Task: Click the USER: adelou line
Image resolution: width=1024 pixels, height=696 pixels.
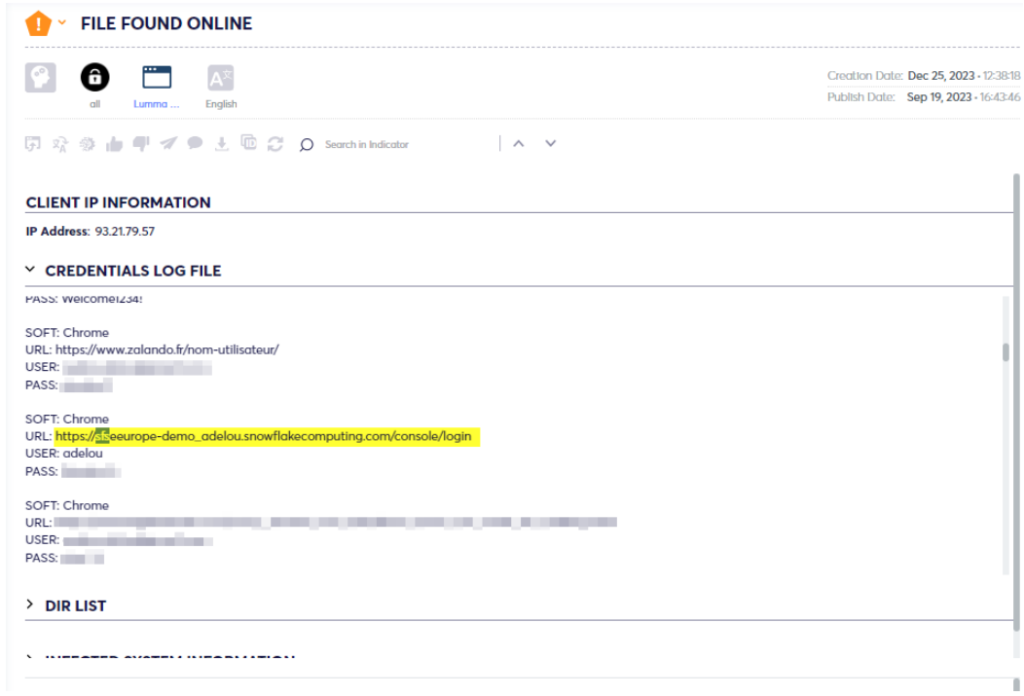Action: coord(64,453)
